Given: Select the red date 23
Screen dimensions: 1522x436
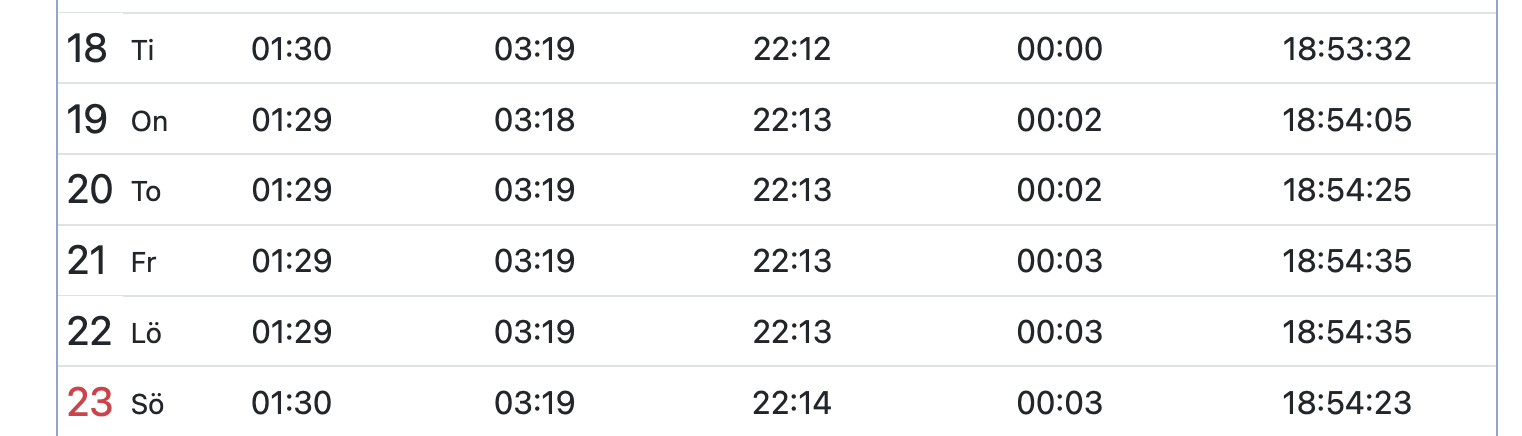Looking at the screenshot, I should (x=89, y=403).
